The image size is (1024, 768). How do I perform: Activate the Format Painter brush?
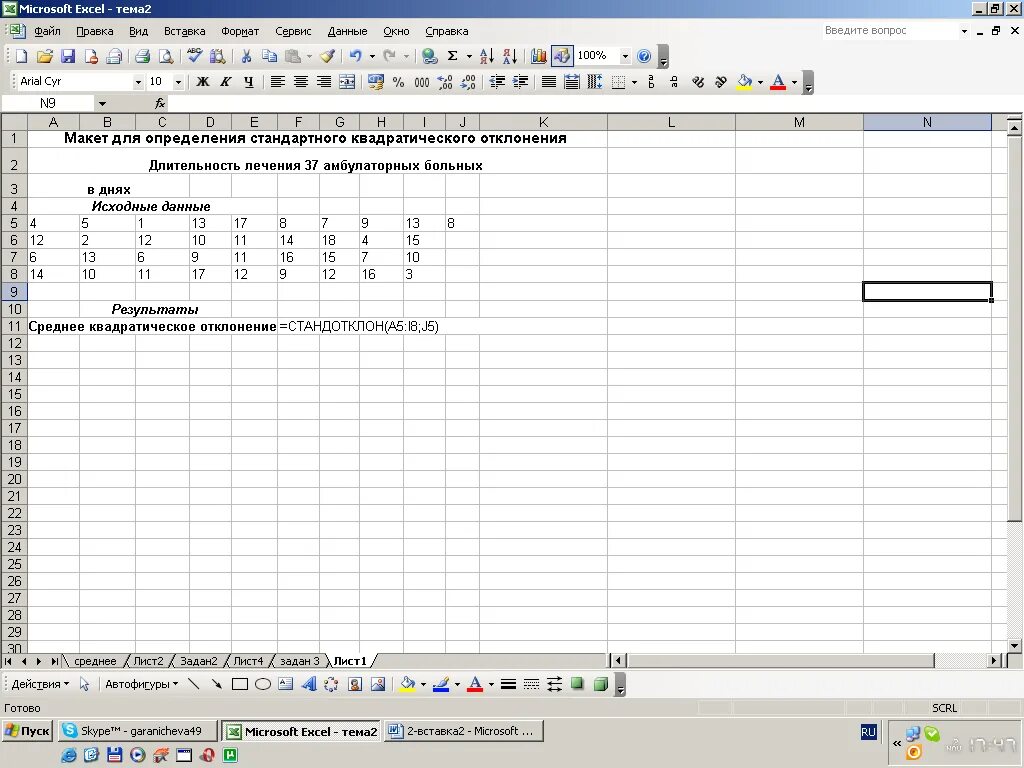pyautogui.click(x=327, y=56)
